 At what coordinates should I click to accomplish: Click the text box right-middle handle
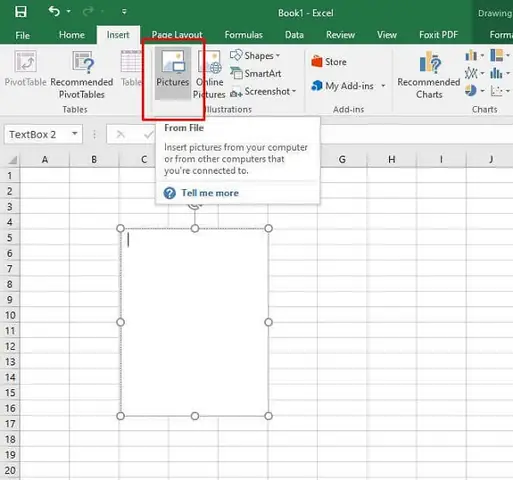tap(268, 322)
